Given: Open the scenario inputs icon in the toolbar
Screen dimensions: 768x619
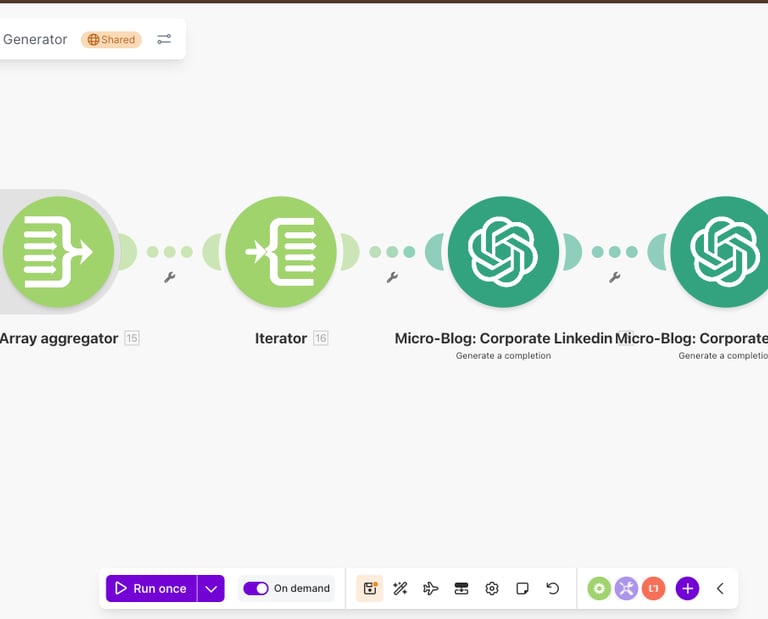Looking at the screenshot, I should pos(461,588).
